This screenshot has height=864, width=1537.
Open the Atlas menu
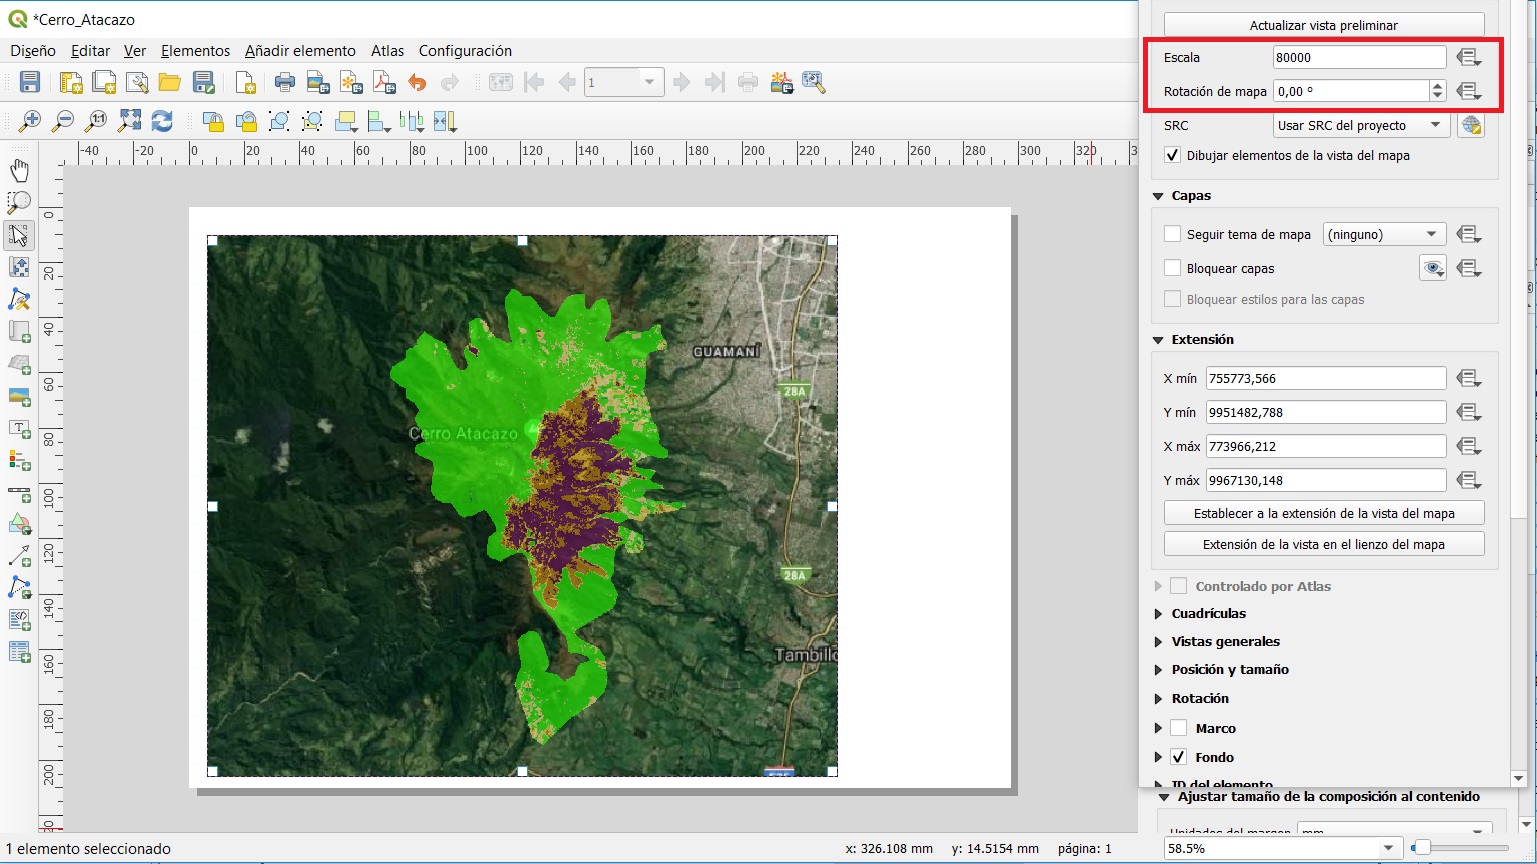387,50
